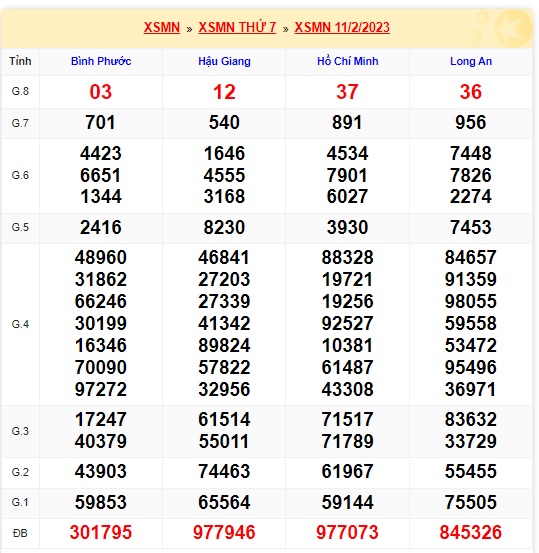Click G.3 number 71789
The image size is (539, 553).
[x=347, y=442]
